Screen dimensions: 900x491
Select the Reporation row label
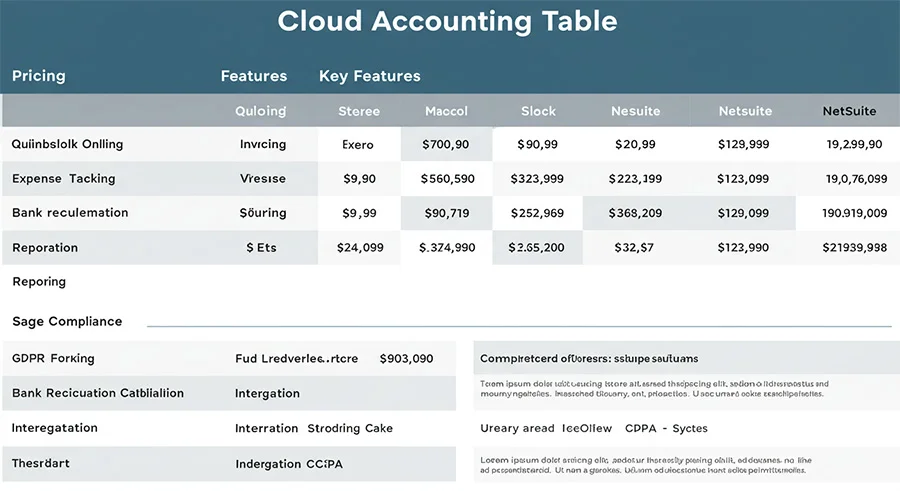click(x=45, y=248)
